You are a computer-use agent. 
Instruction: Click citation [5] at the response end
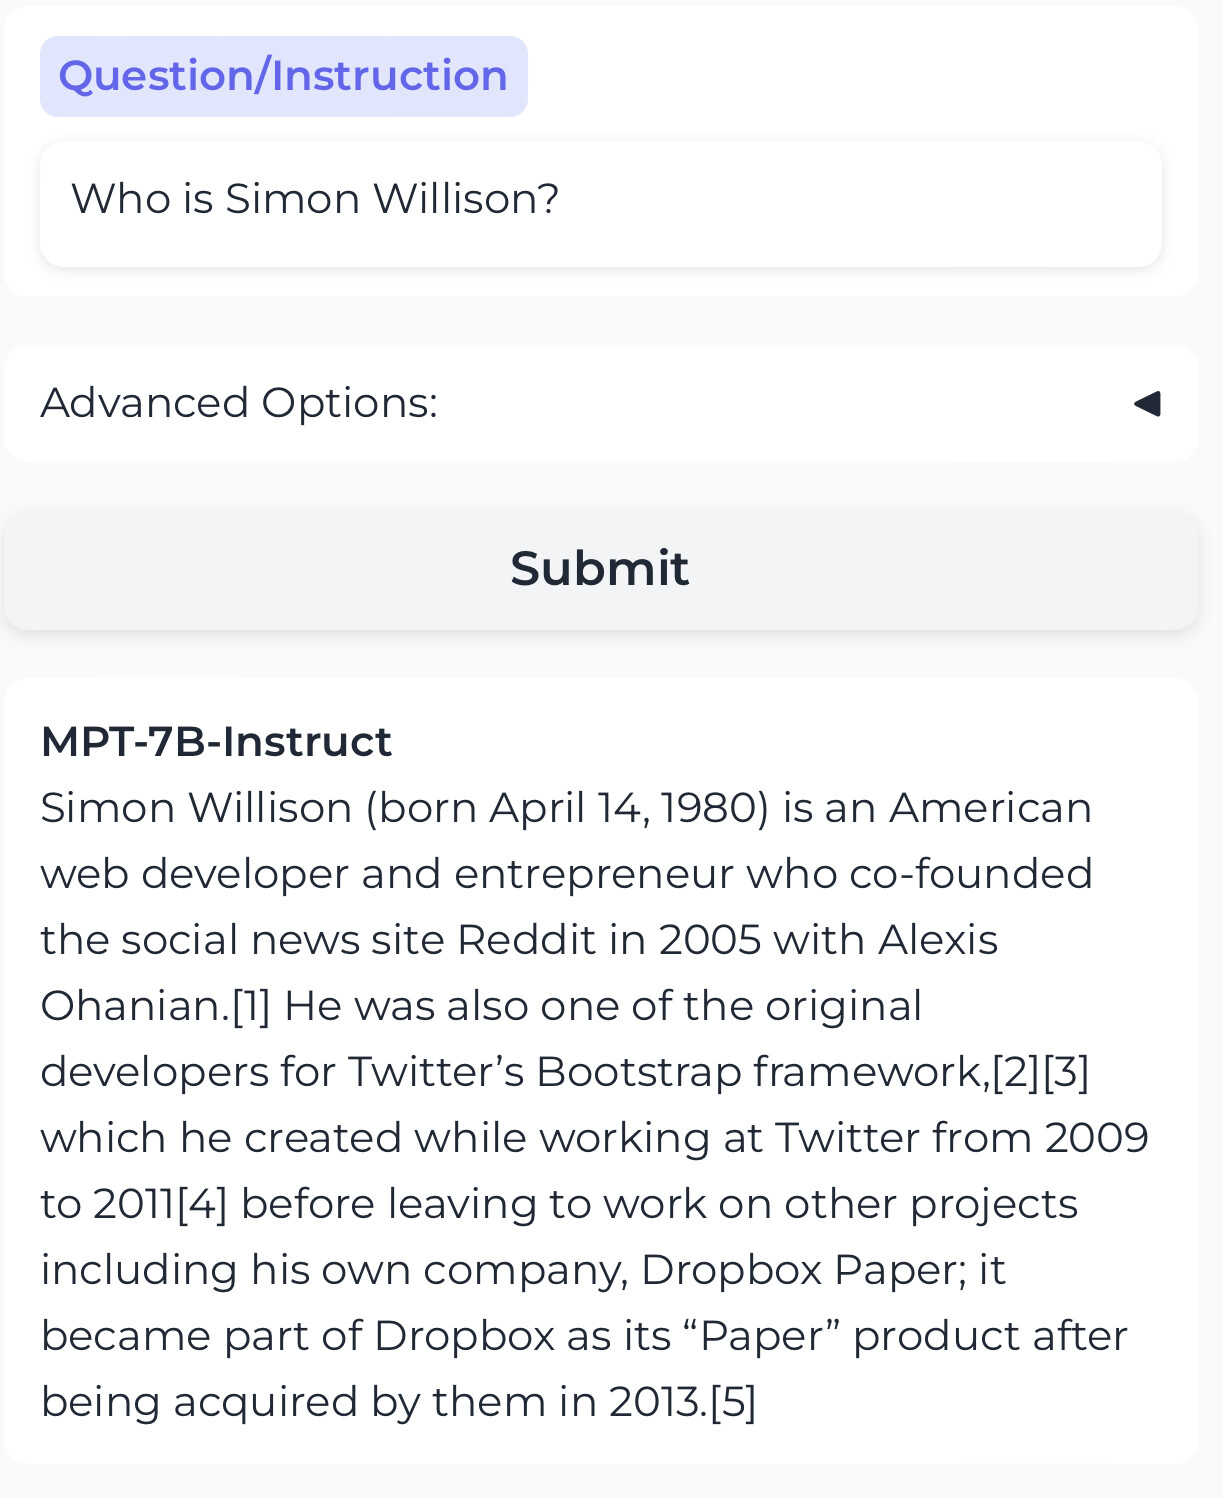733,1402
